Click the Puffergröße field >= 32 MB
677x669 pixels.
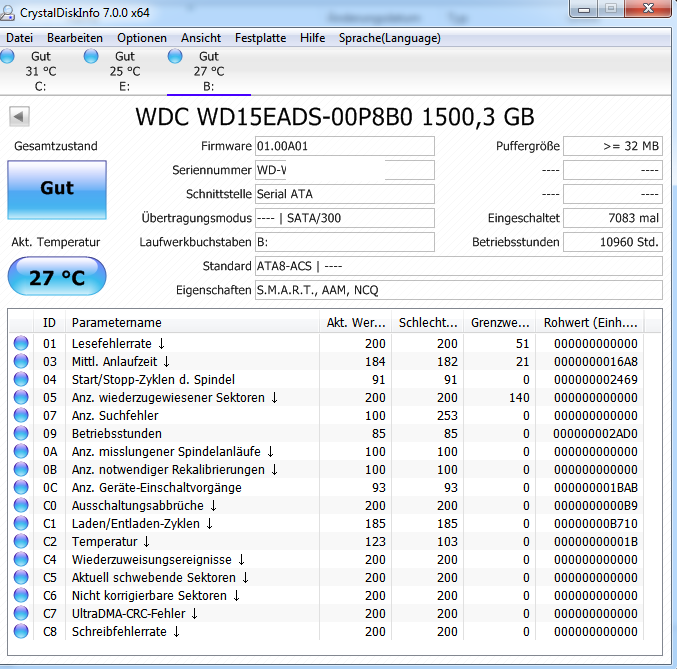point(613,146)
